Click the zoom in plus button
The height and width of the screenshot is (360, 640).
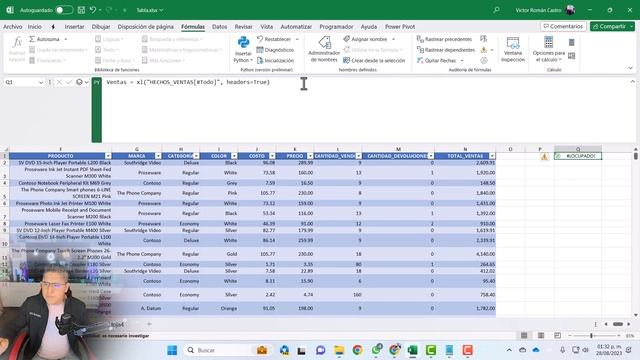(x=619, y=336)
